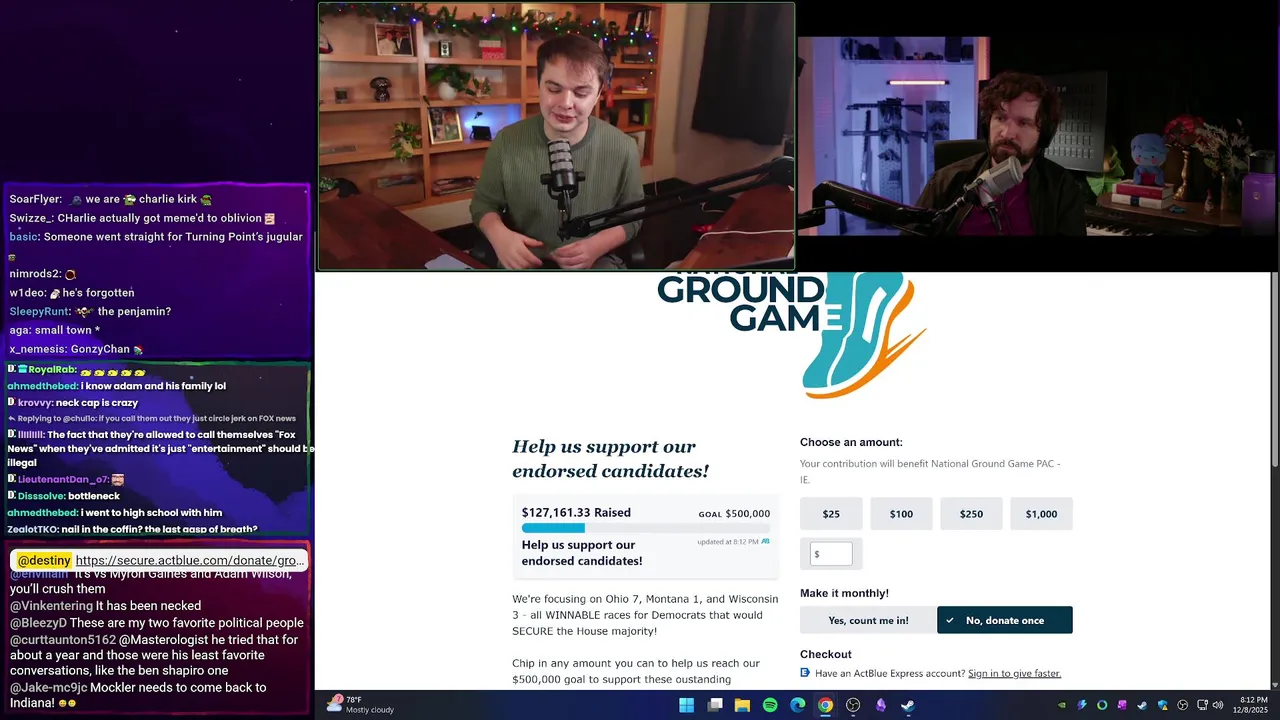Open network settings from tray
This screenshot has width=1280, height=720.
pos(1202,705)
